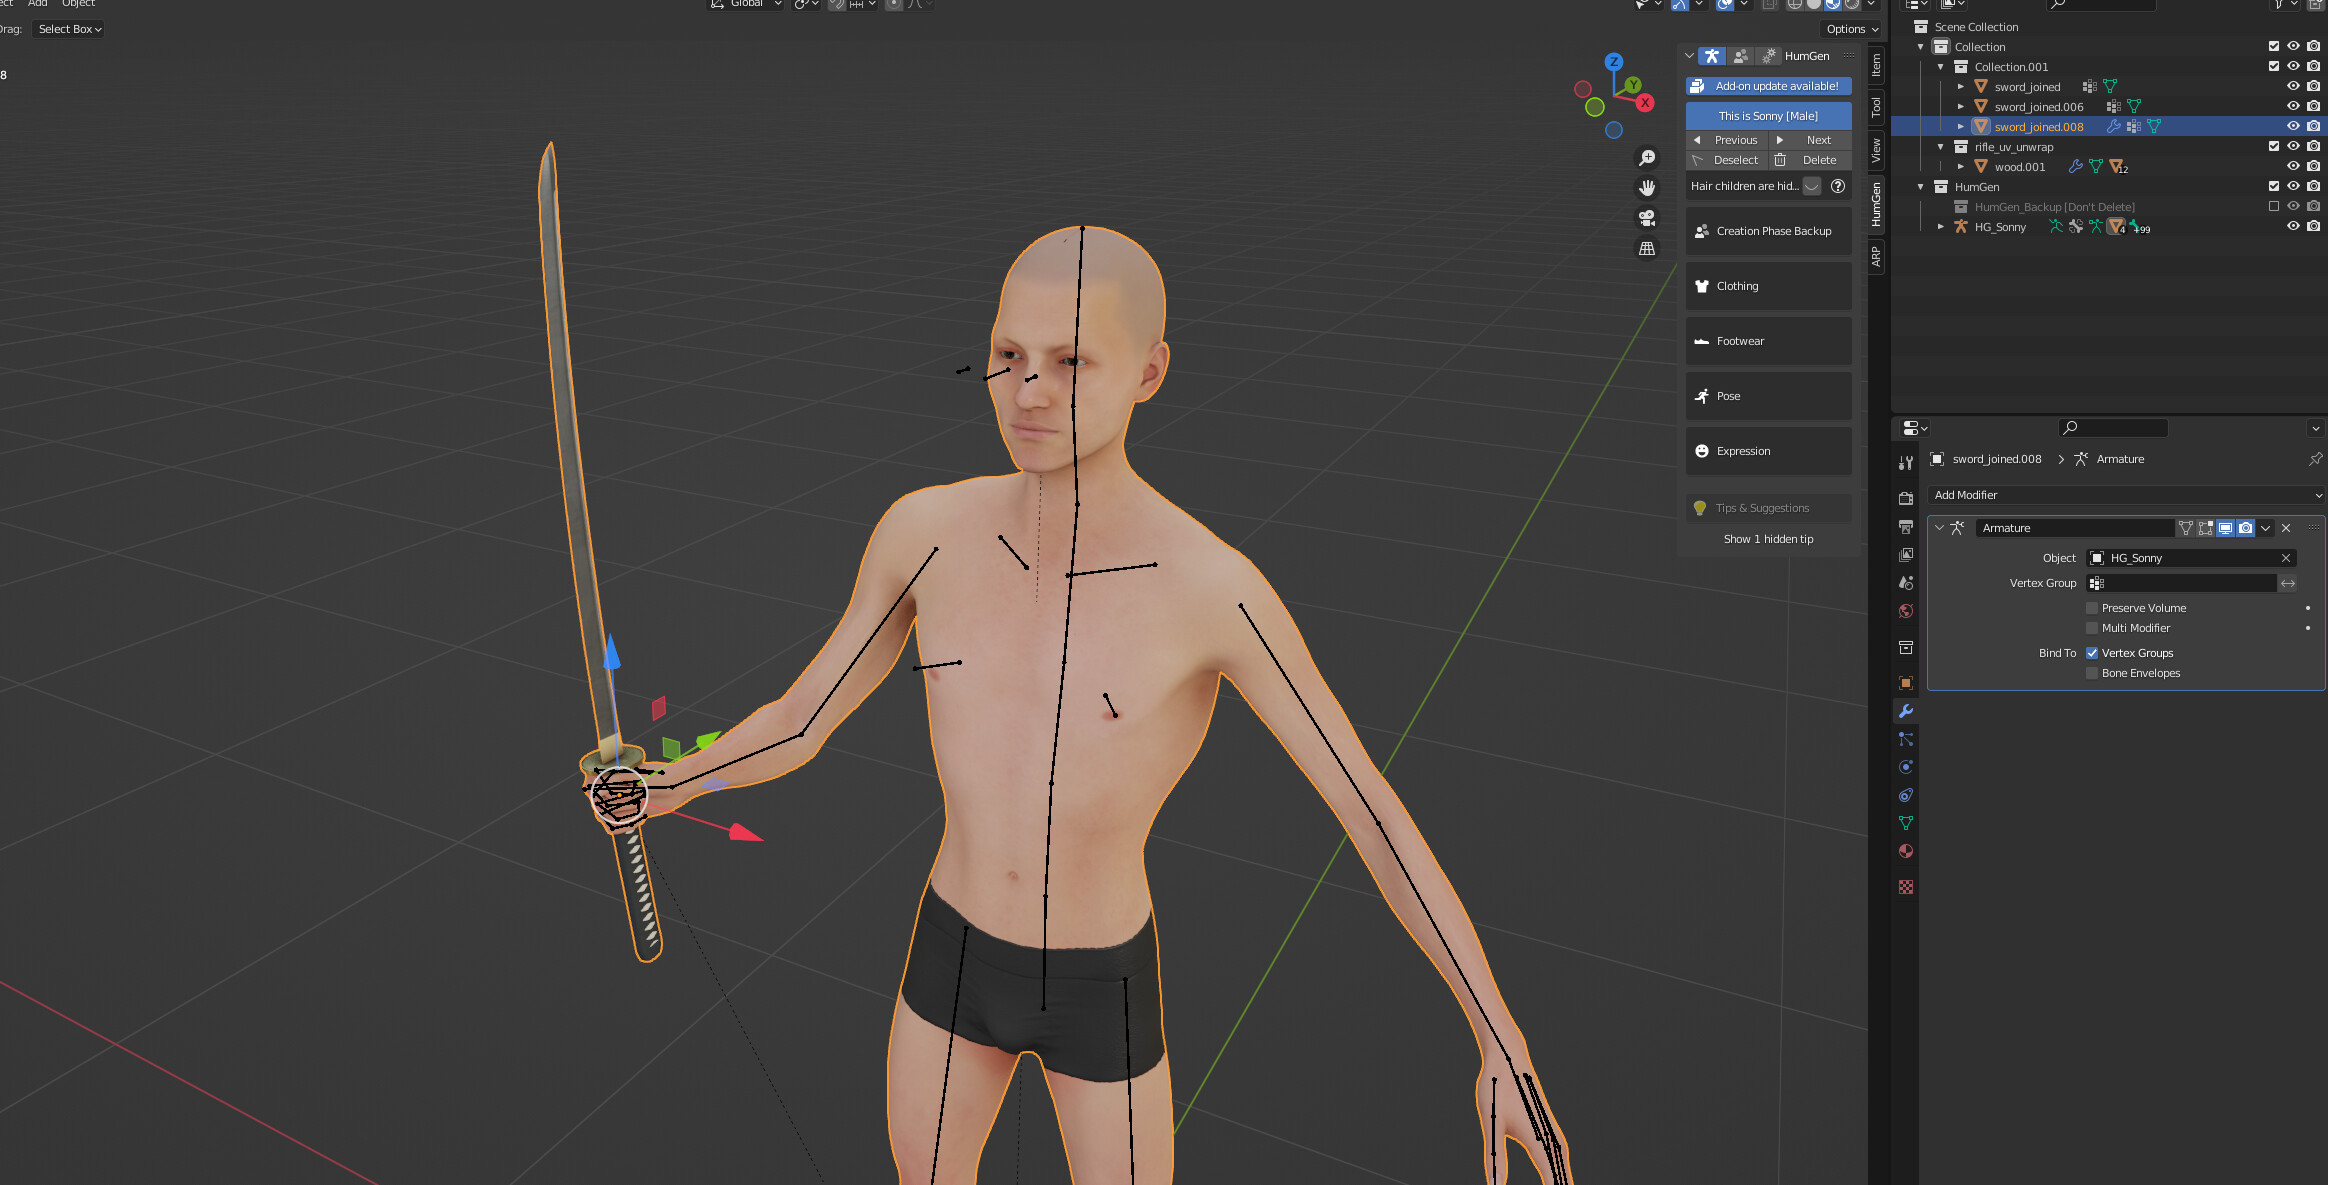Image resolution: width=2328 pixels, height=1185 pixels.
Task: Toggle camera view gizmo in viewport
Action: click(1647, 218)
